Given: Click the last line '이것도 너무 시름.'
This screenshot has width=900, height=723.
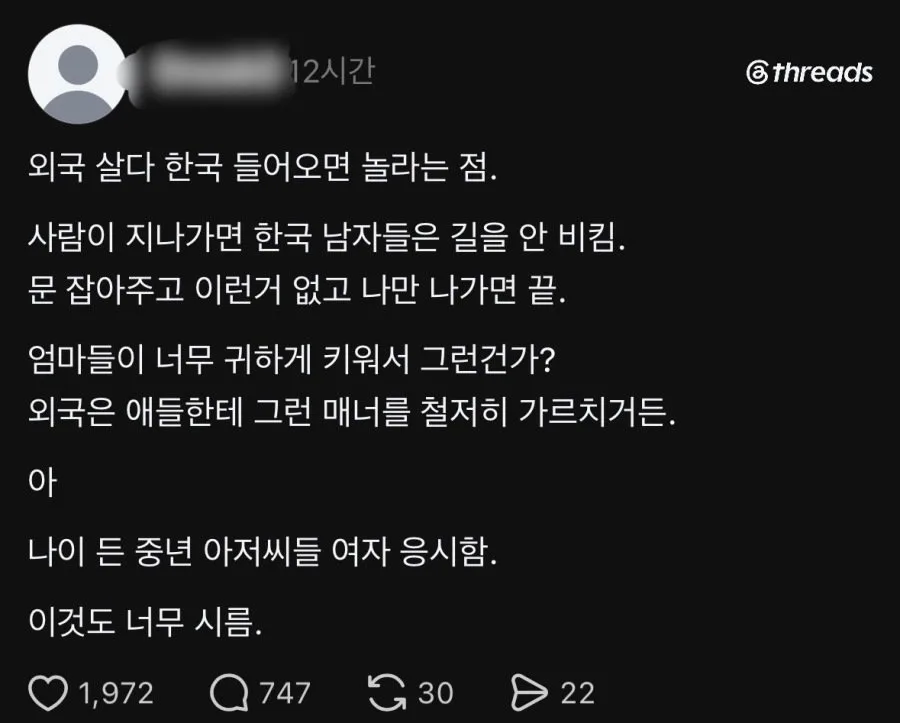Looking at the screenshot, I should tap(145, 622).
